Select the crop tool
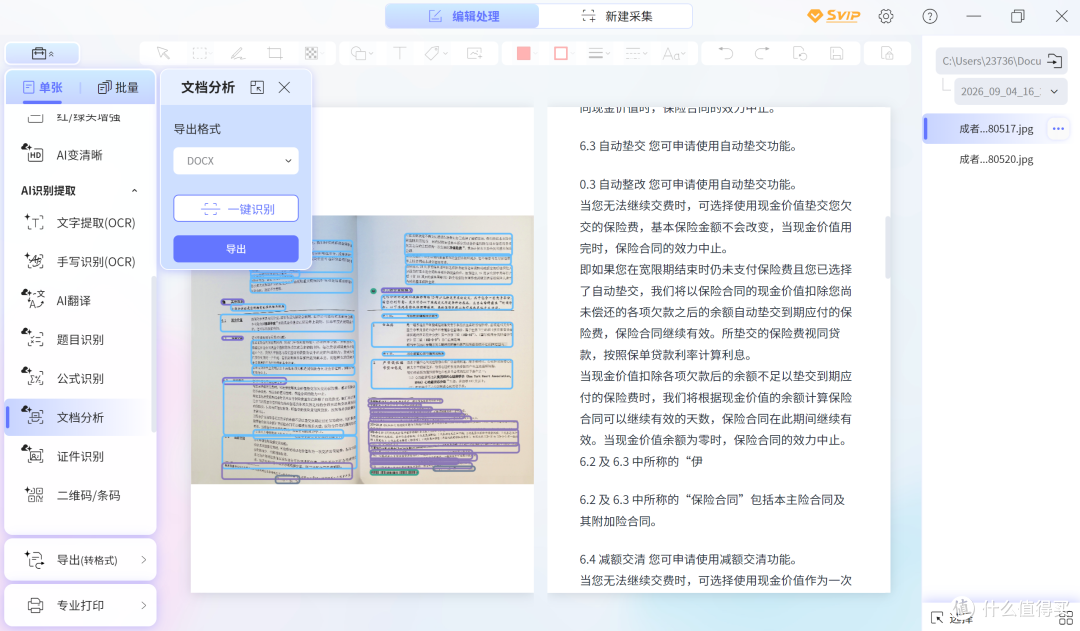This screenshot has height=631, width=1080. click(275, 53)
